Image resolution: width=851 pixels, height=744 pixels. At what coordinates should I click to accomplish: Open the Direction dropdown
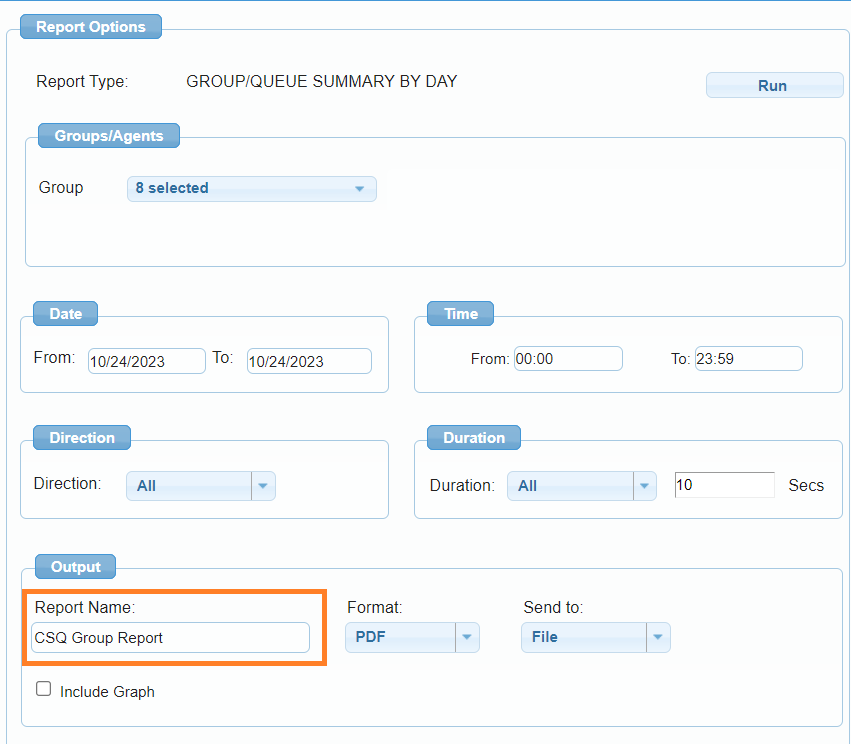(201, 486)
